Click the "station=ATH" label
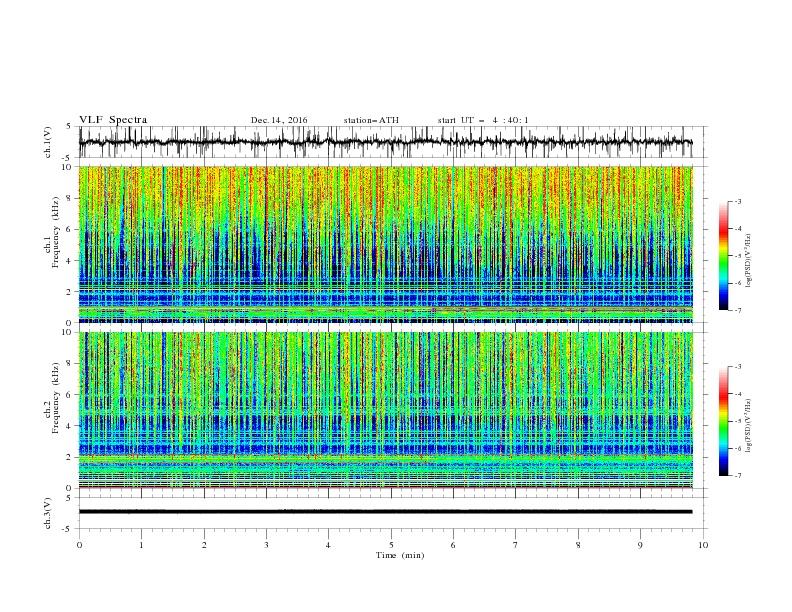 click(371, 120)
